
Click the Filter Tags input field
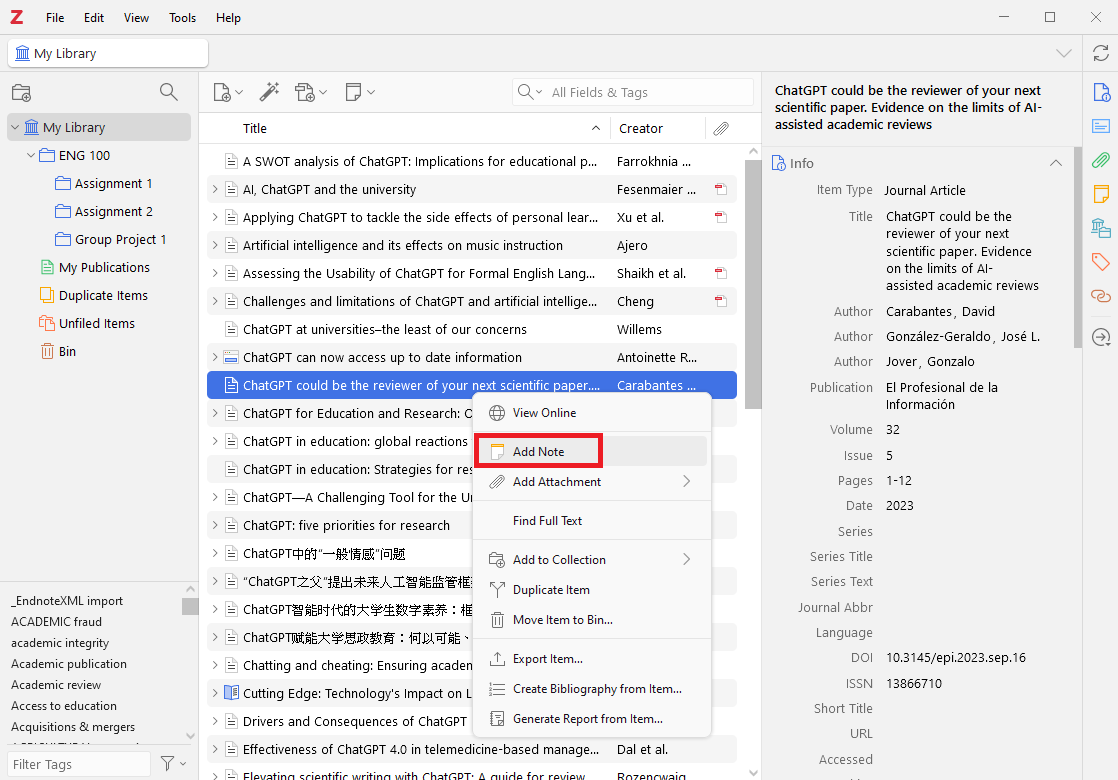78,764
